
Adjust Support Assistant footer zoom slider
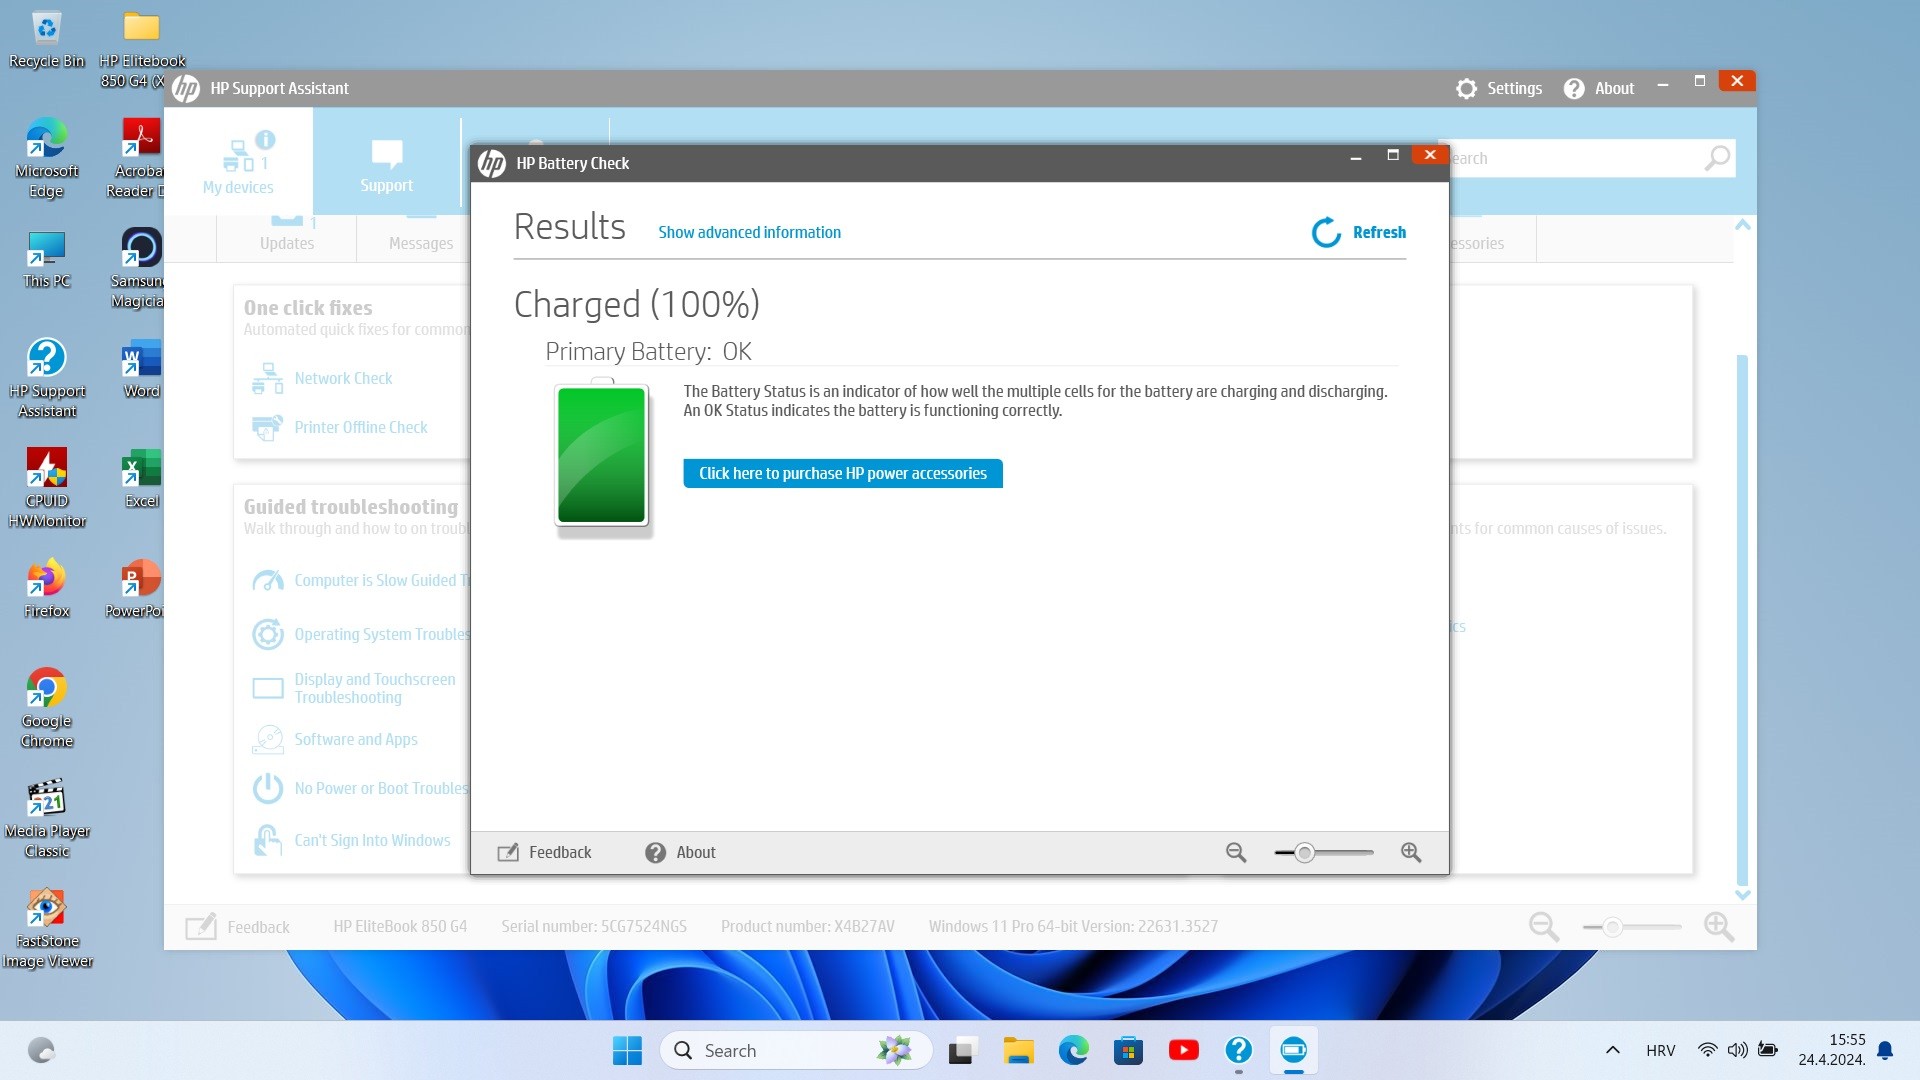(1612, 927)
